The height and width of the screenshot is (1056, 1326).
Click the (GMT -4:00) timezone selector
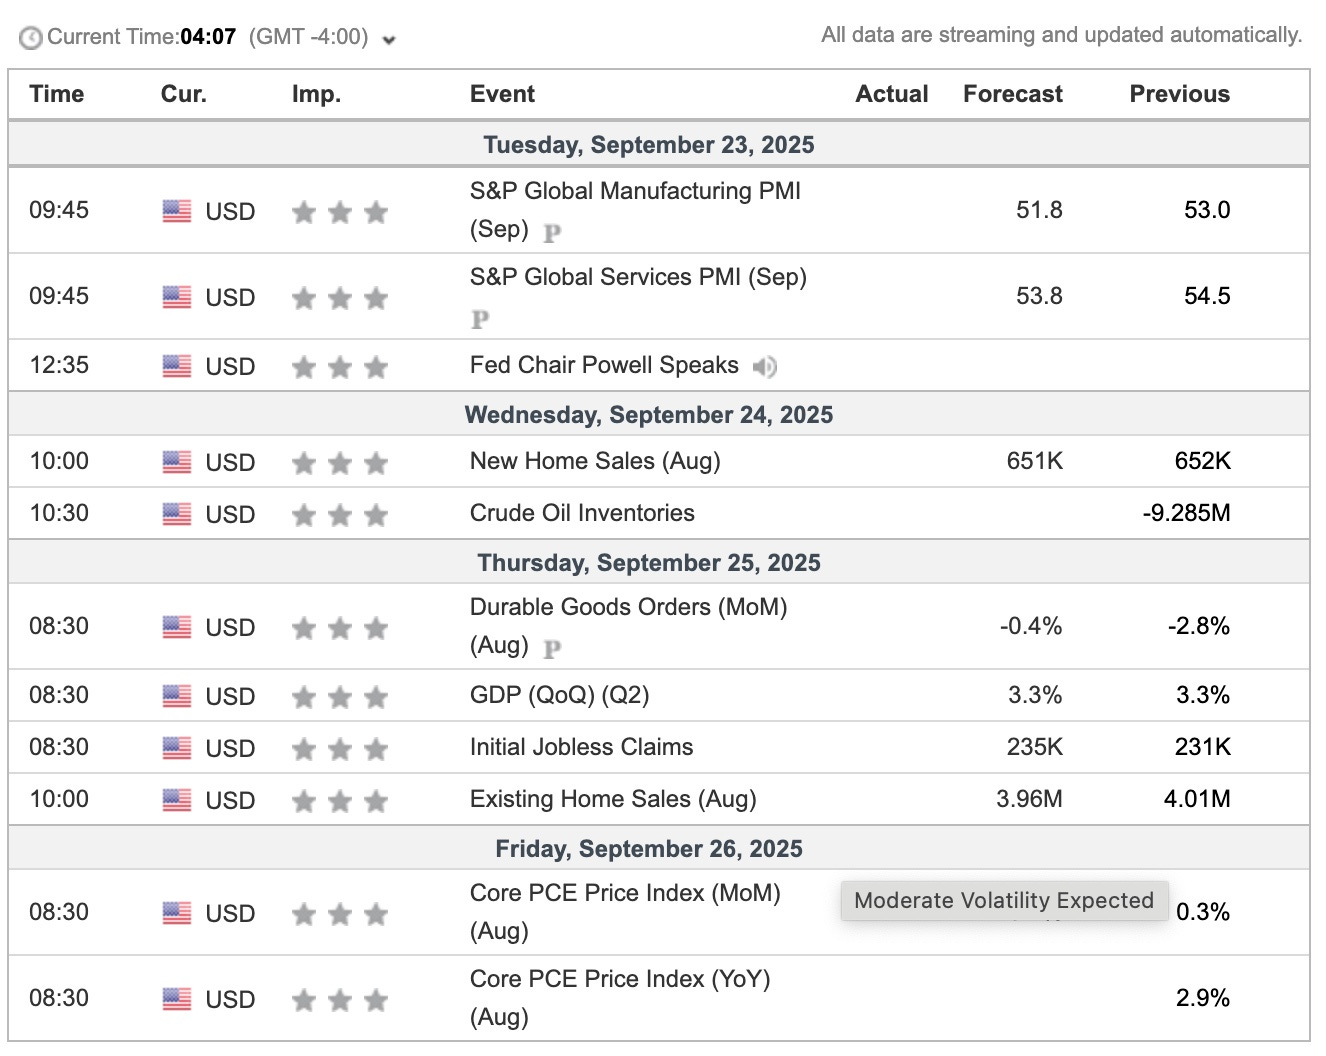[x=309, y=37]
